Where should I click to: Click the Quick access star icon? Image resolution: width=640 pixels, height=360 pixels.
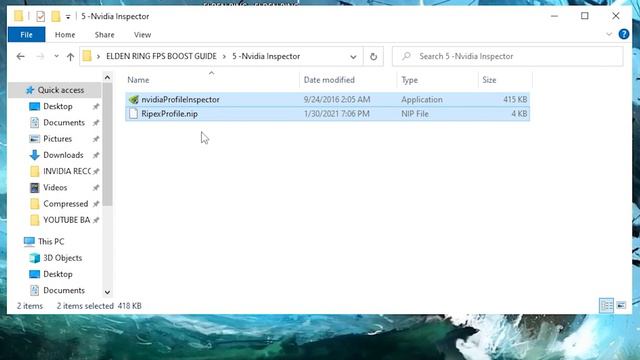pyautogui.click(x=30, y=90)
